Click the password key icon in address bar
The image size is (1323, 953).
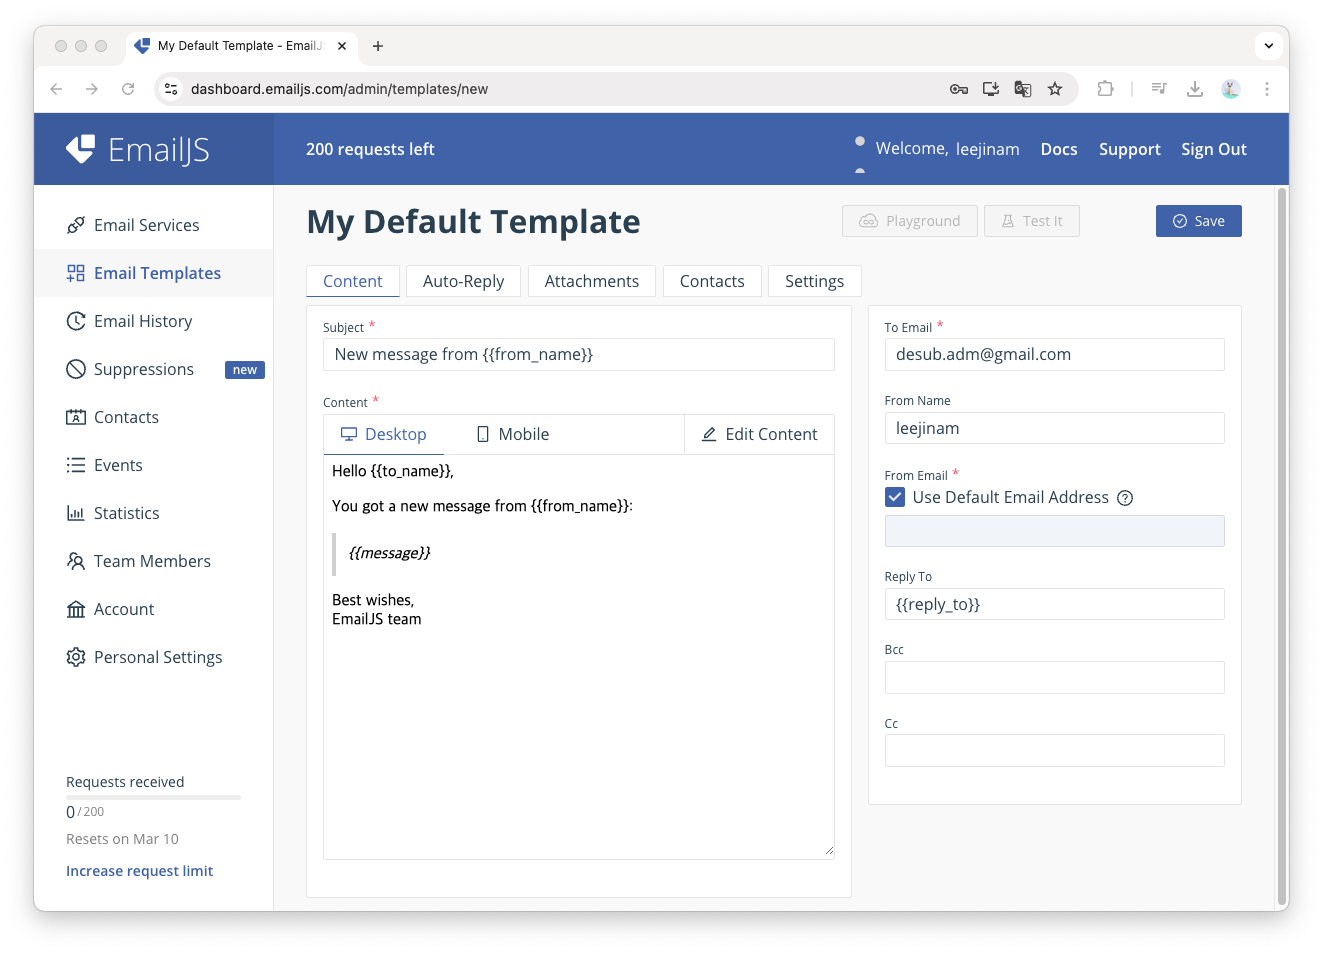tap(959, 89)
